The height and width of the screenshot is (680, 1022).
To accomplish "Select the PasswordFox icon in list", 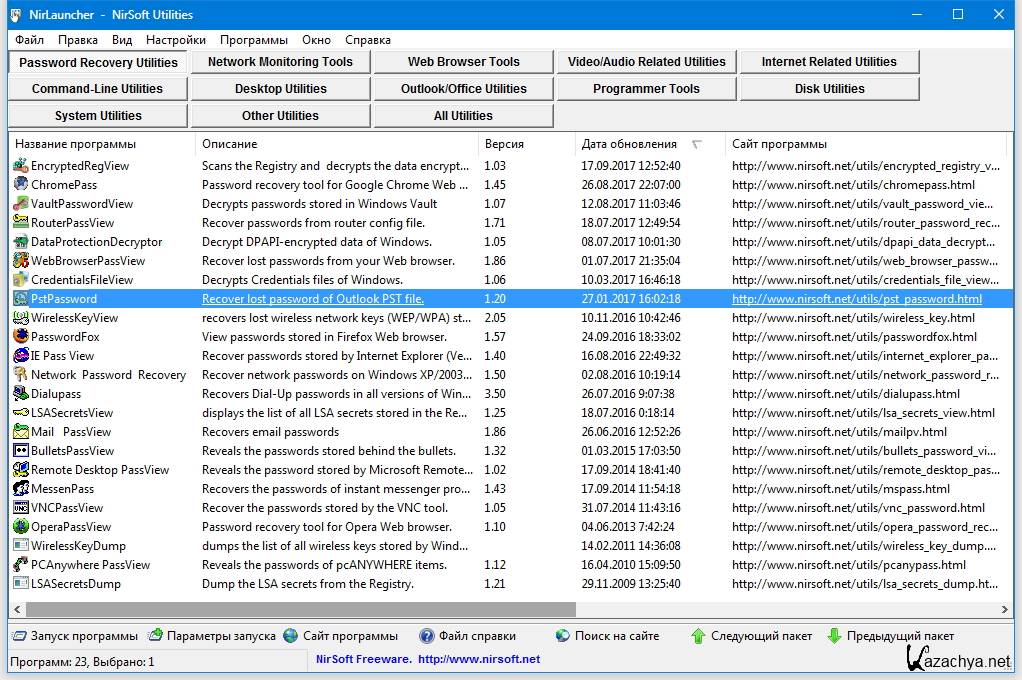I will click(21, 337).
